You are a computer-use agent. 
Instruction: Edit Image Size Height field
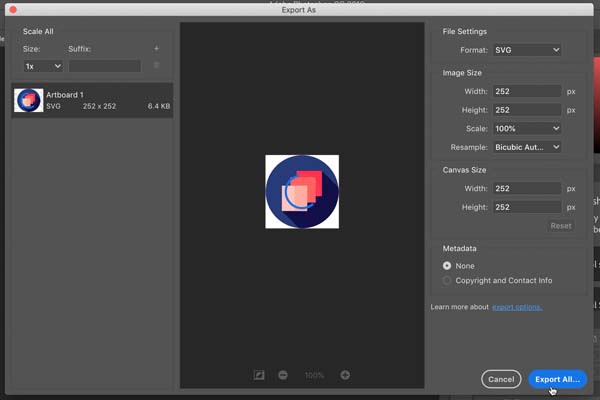(527, 110)
